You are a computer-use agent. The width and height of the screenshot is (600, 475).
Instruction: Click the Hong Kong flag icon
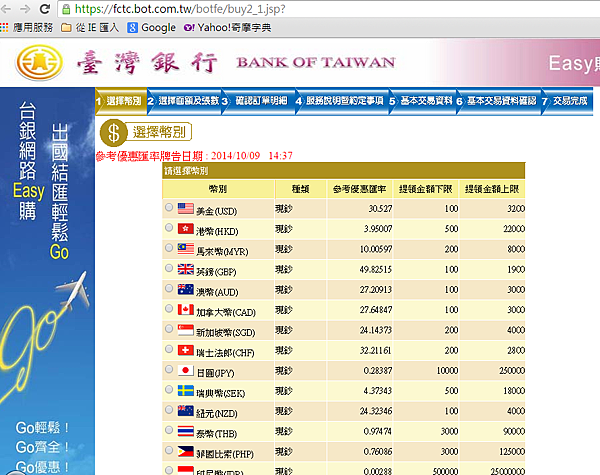[x=186, y=229]
